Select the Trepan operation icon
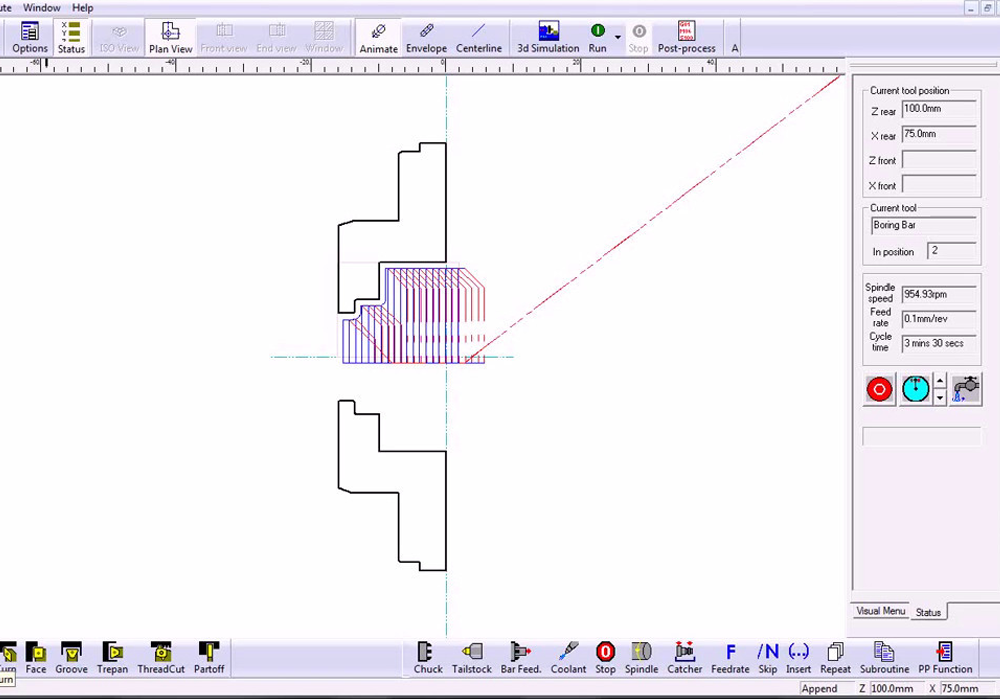The height and width of the screenshot is (699, 1000). [112, 657]
